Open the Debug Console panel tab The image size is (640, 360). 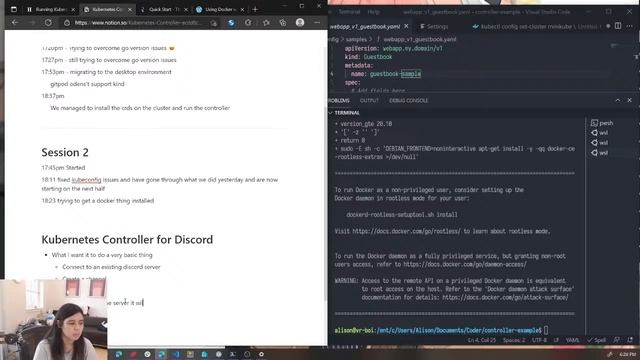408,100
